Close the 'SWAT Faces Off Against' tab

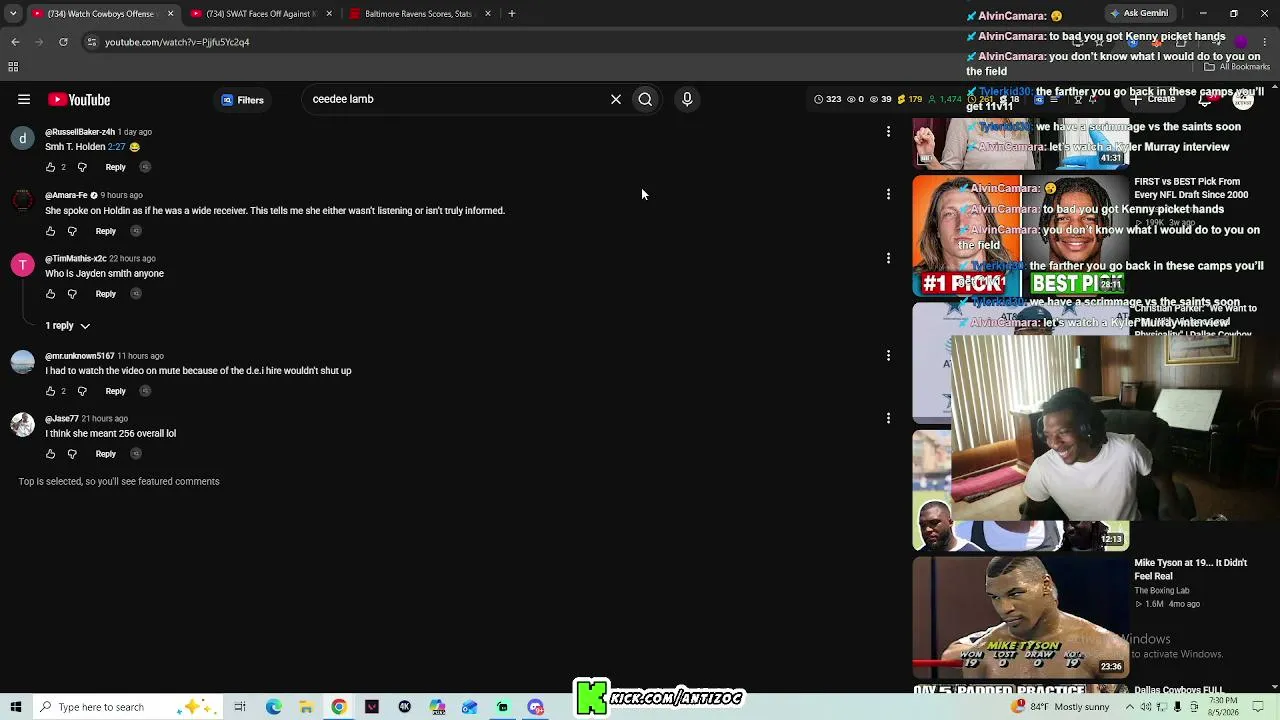(x=329, y=14)
